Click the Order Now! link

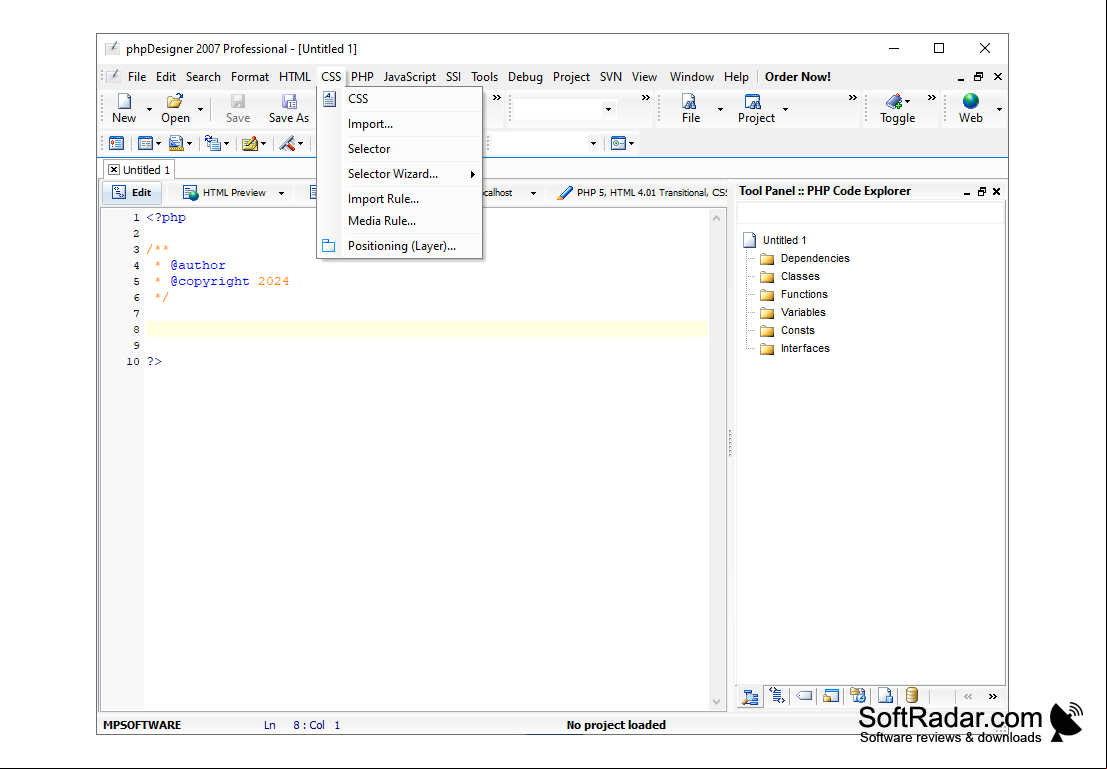[798, 77]
